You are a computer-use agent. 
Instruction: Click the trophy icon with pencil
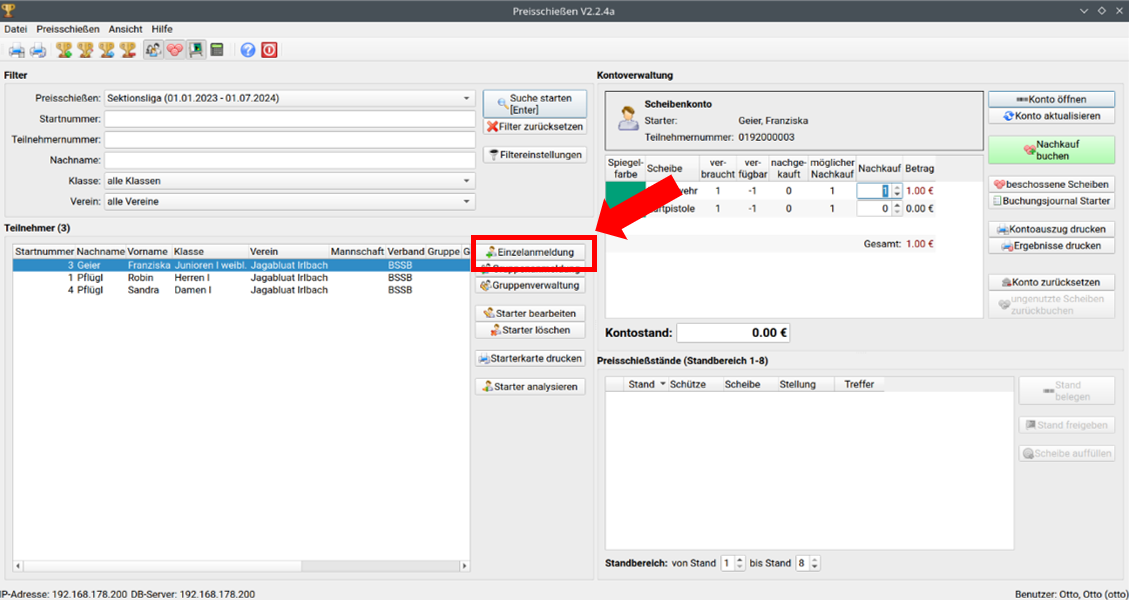(85, 50)
